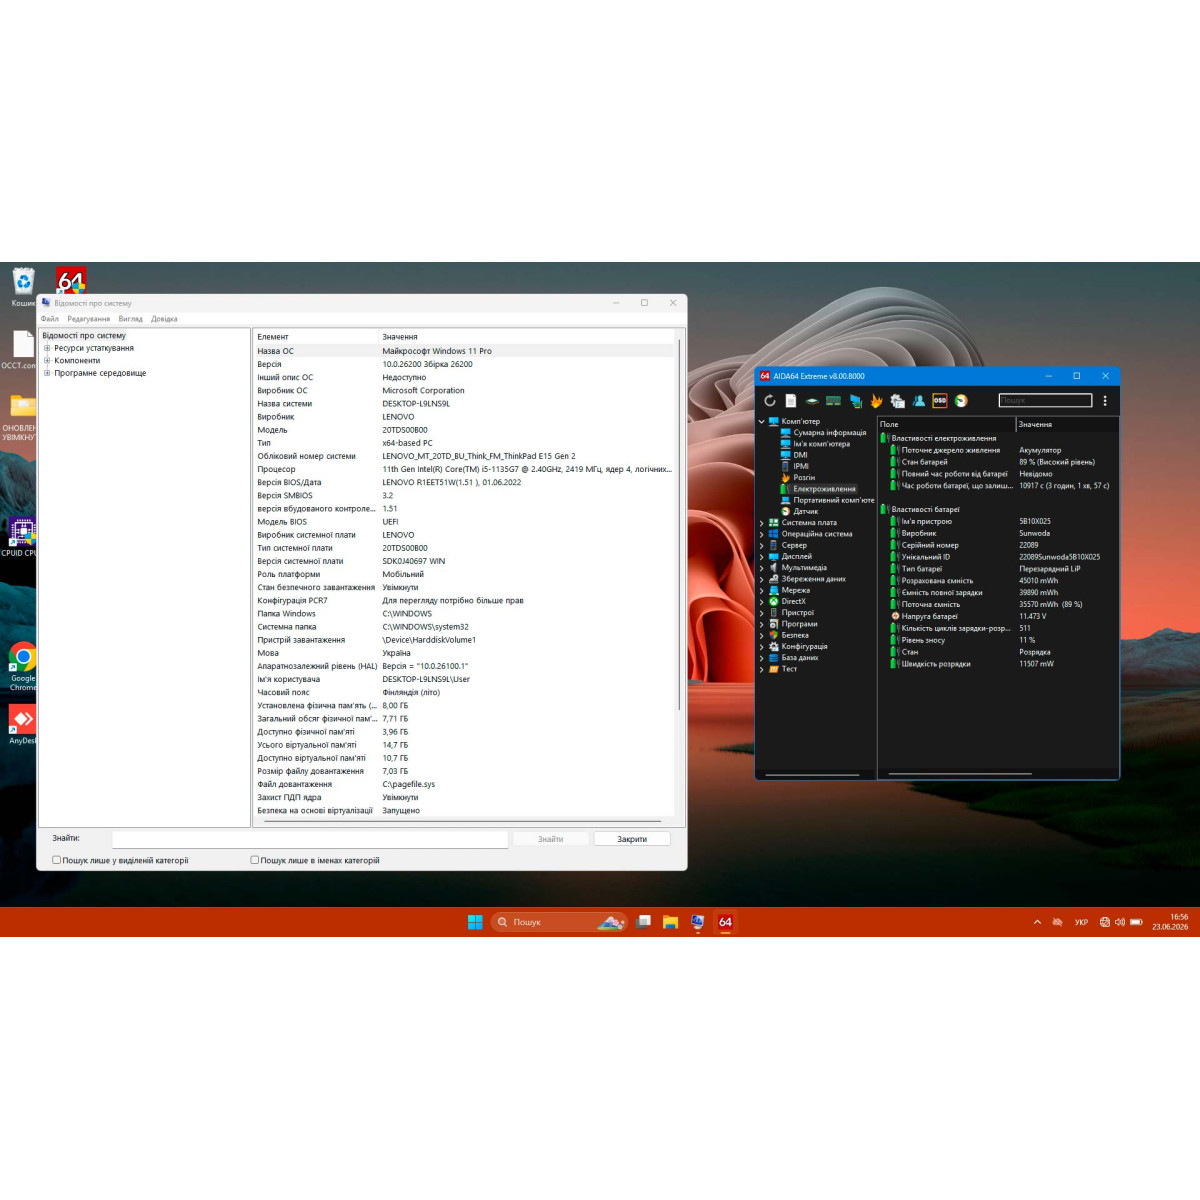This screenshot has height=1200, width=1200.
Task: Select Розгін item in AIDA64 tree
Action: (x=804, y=478)
